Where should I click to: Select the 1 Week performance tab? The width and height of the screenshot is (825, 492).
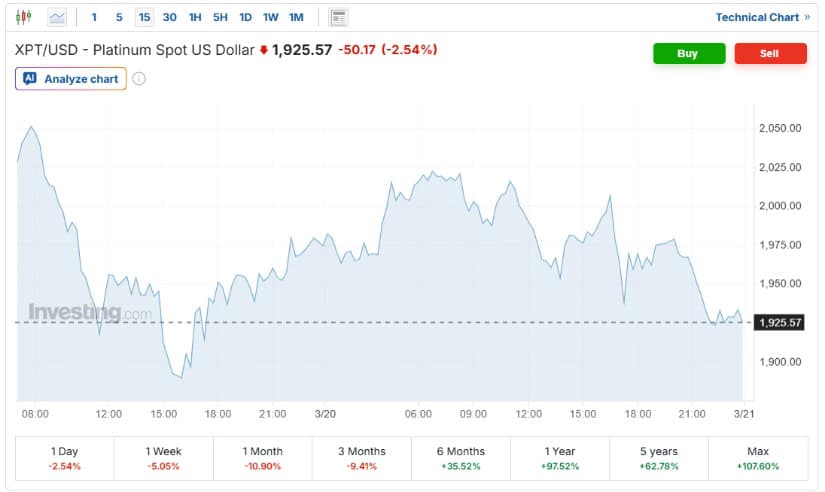point(164,458)
